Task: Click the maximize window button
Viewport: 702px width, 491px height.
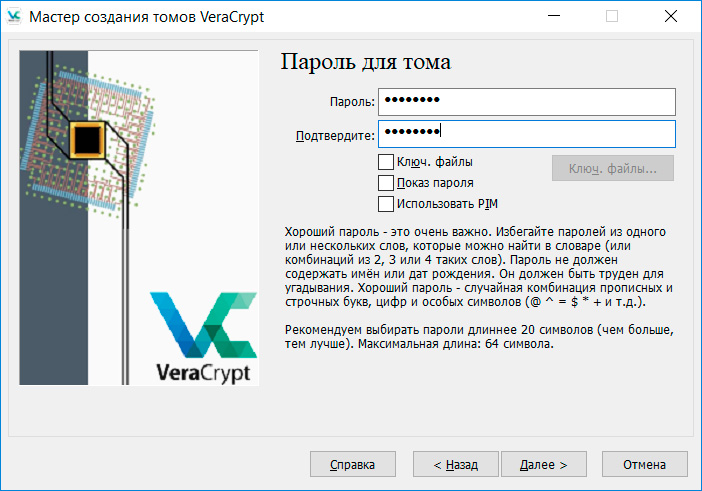Action: pos(612,16)
